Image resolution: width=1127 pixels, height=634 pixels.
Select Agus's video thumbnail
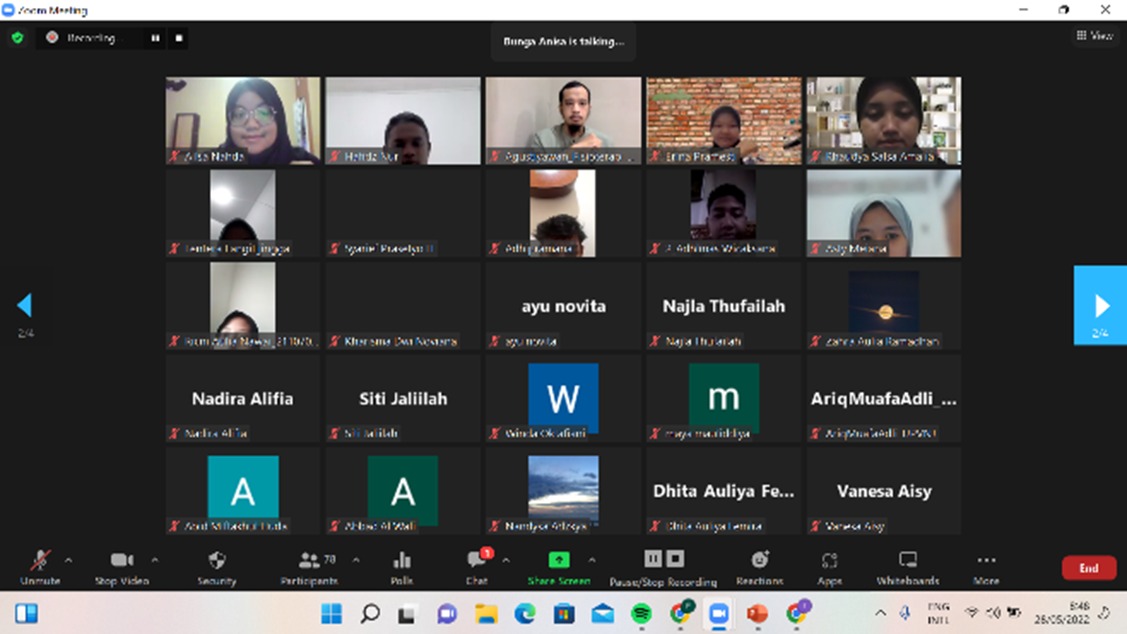coord(563,120)
